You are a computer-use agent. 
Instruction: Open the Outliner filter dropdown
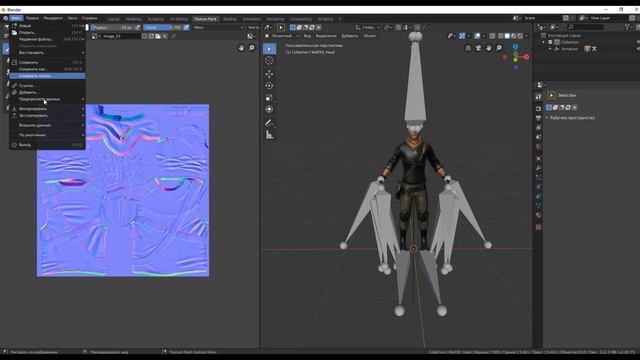[629, 27]
